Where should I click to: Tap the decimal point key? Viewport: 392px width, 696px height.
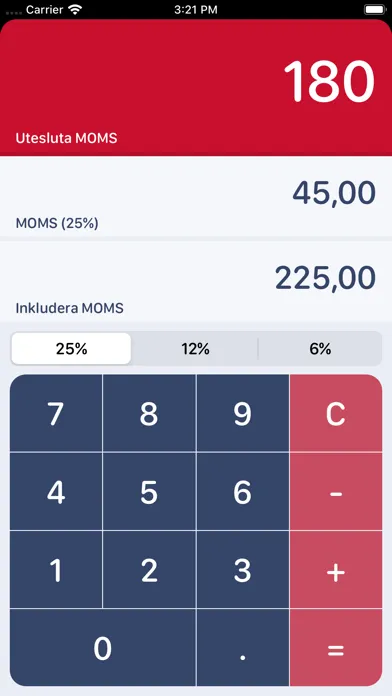tap(242, 648)
